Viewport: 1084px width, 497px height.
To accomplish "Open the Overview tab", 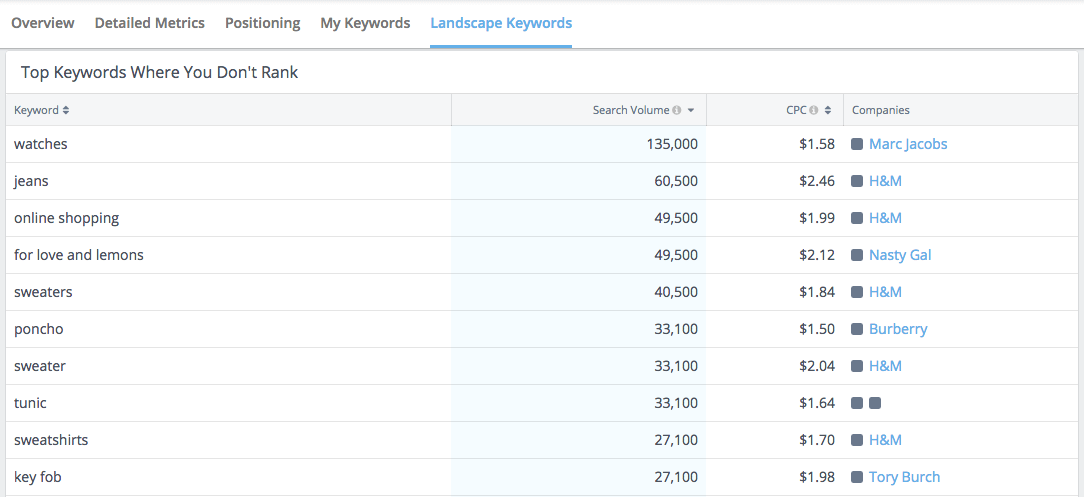I will [43, 23].
